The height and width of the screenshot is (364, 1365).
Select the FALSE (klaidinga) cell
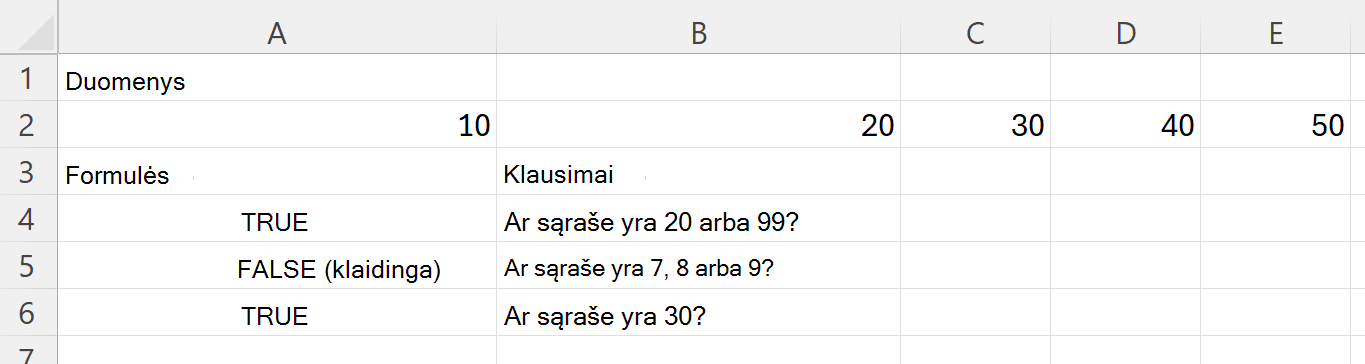pyautogui.click(x=277, y=266)
